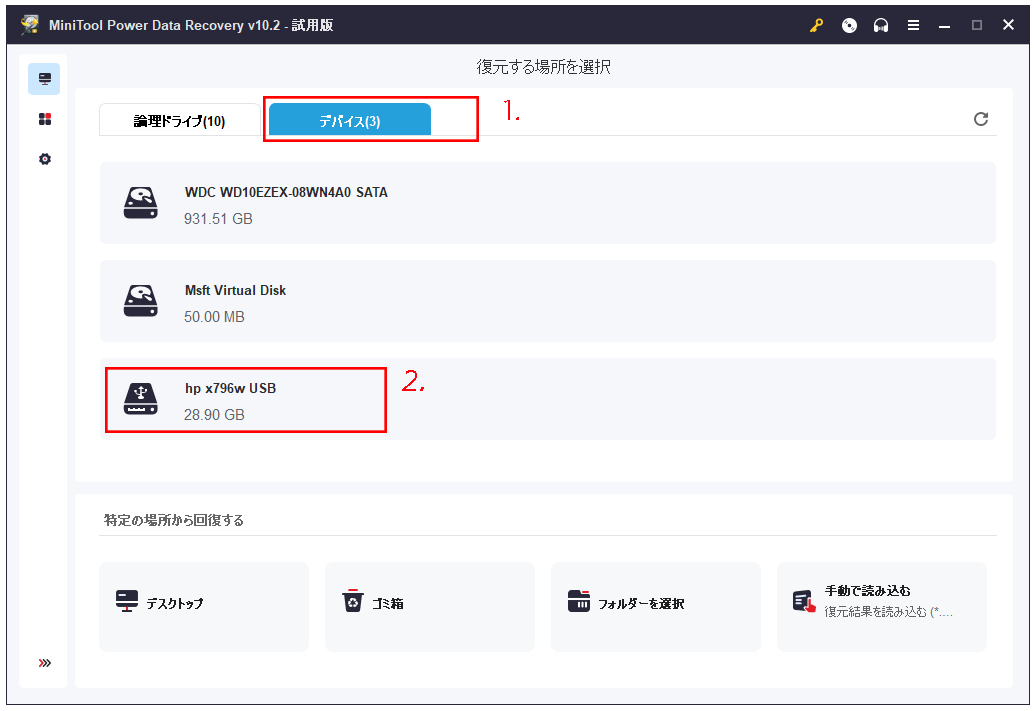This screenshot has height=711, width=1034.
Task: Open the modules grid icon in sidebar
Action: click(44, 118)
